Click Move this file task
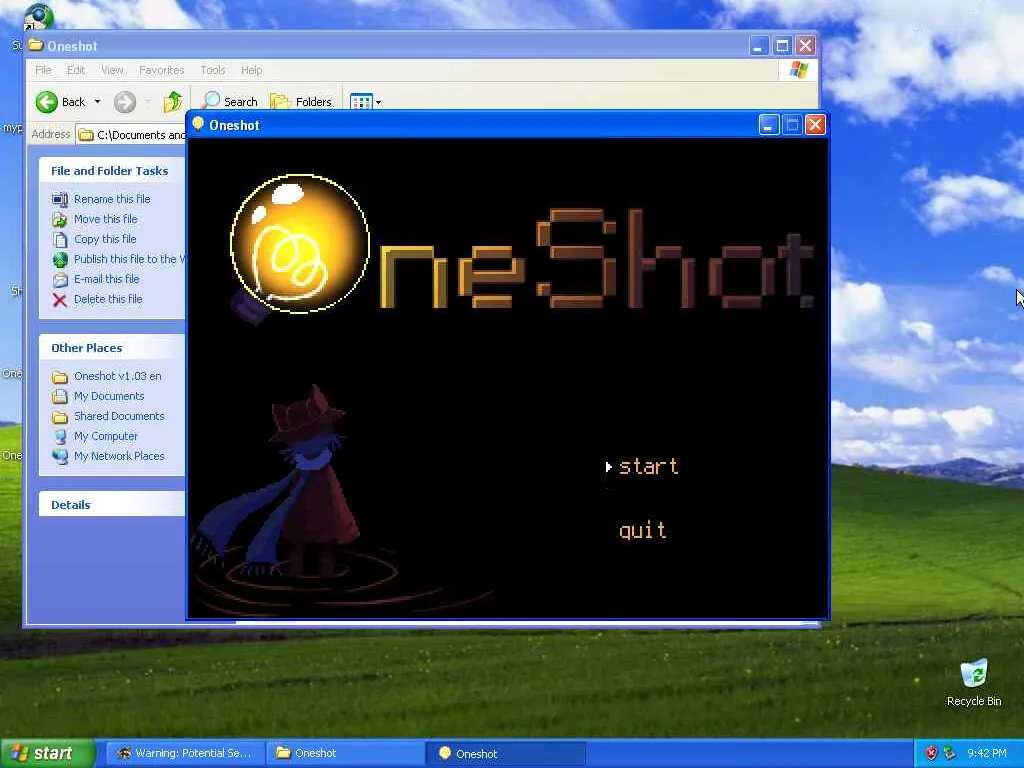This screenshot has height=768, width=1024. [x=105, y=219]
